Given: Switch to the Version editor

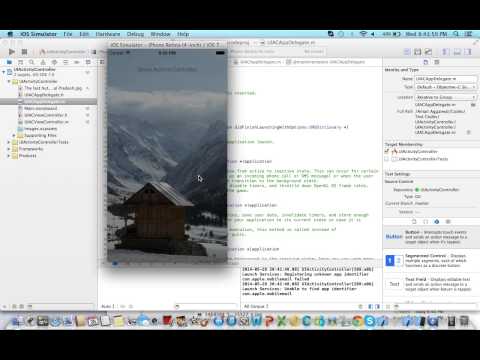Looking at the screenshot, I should click(x=428, y=52).
